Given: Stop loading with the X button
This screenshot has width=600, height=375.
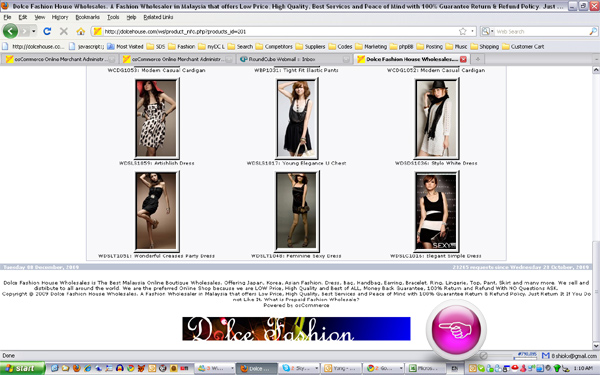Looking at the screenshot, I should click(x=64, y=31).
